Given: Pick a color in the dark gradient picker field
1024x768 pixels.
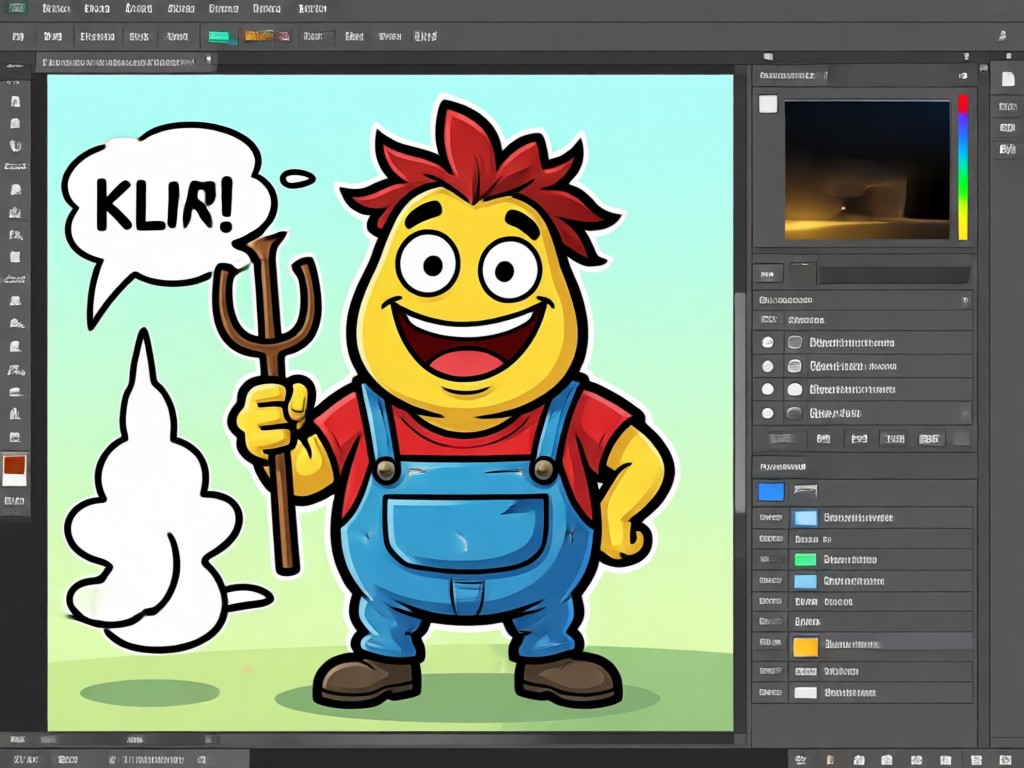Looking at the screenshot, I should (867, 170).
